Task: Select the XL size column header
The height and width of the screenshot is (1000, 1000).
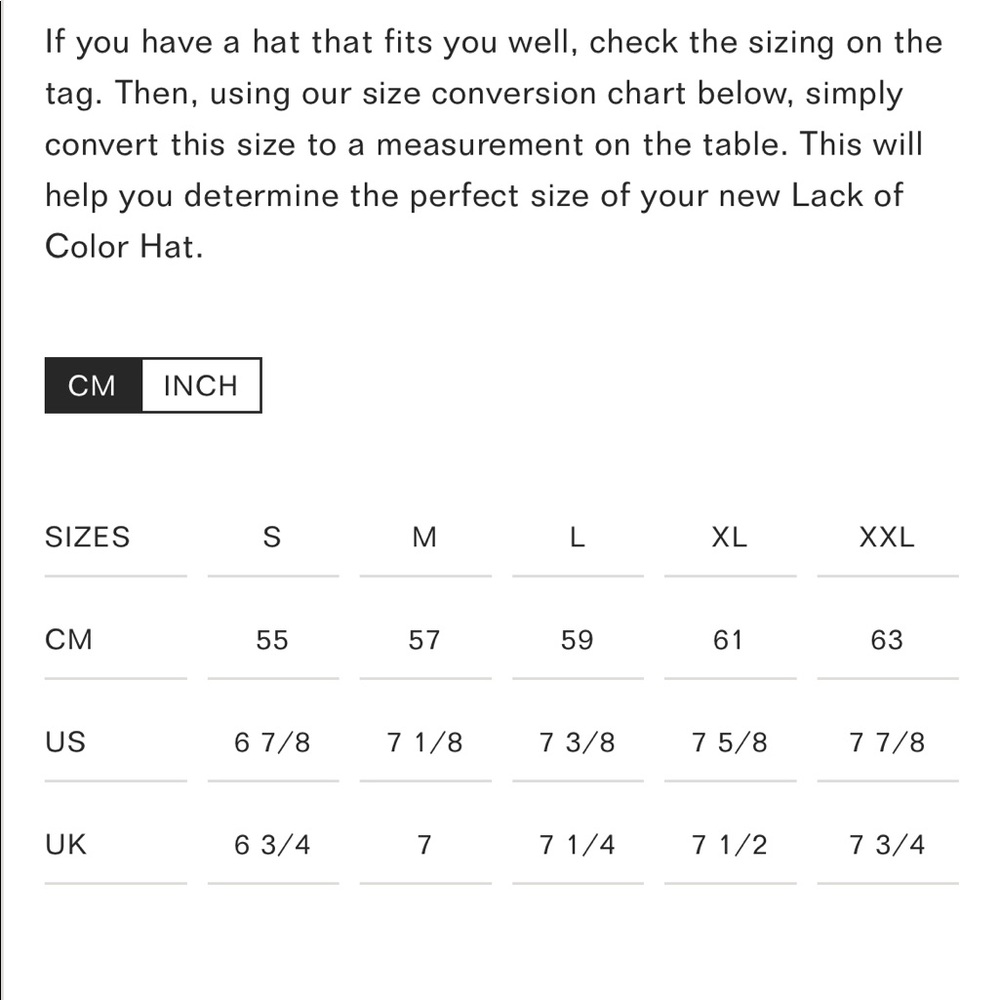Action: (730, 537)
